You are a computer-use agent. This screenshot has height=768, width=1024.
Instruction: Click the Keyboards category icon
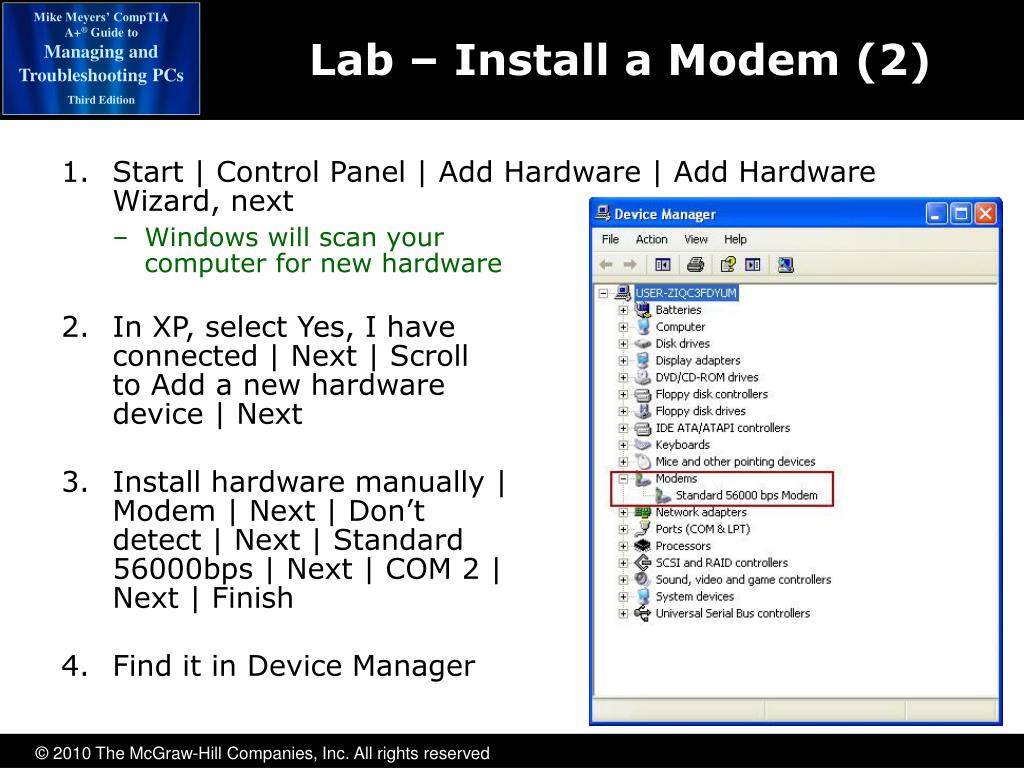click(x=643, y=444)
